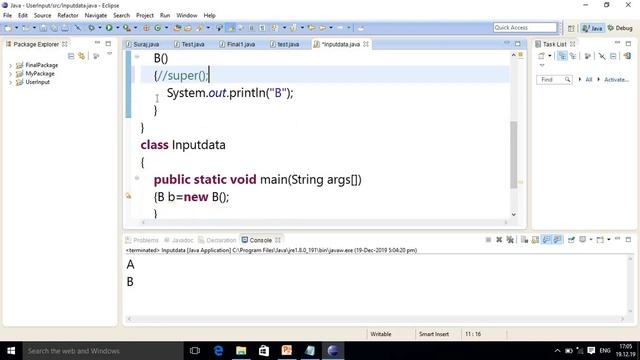This screenshot has height=360, width=640.
Task: Open the Open Console dropdown arrow
Action: [609, 240]
